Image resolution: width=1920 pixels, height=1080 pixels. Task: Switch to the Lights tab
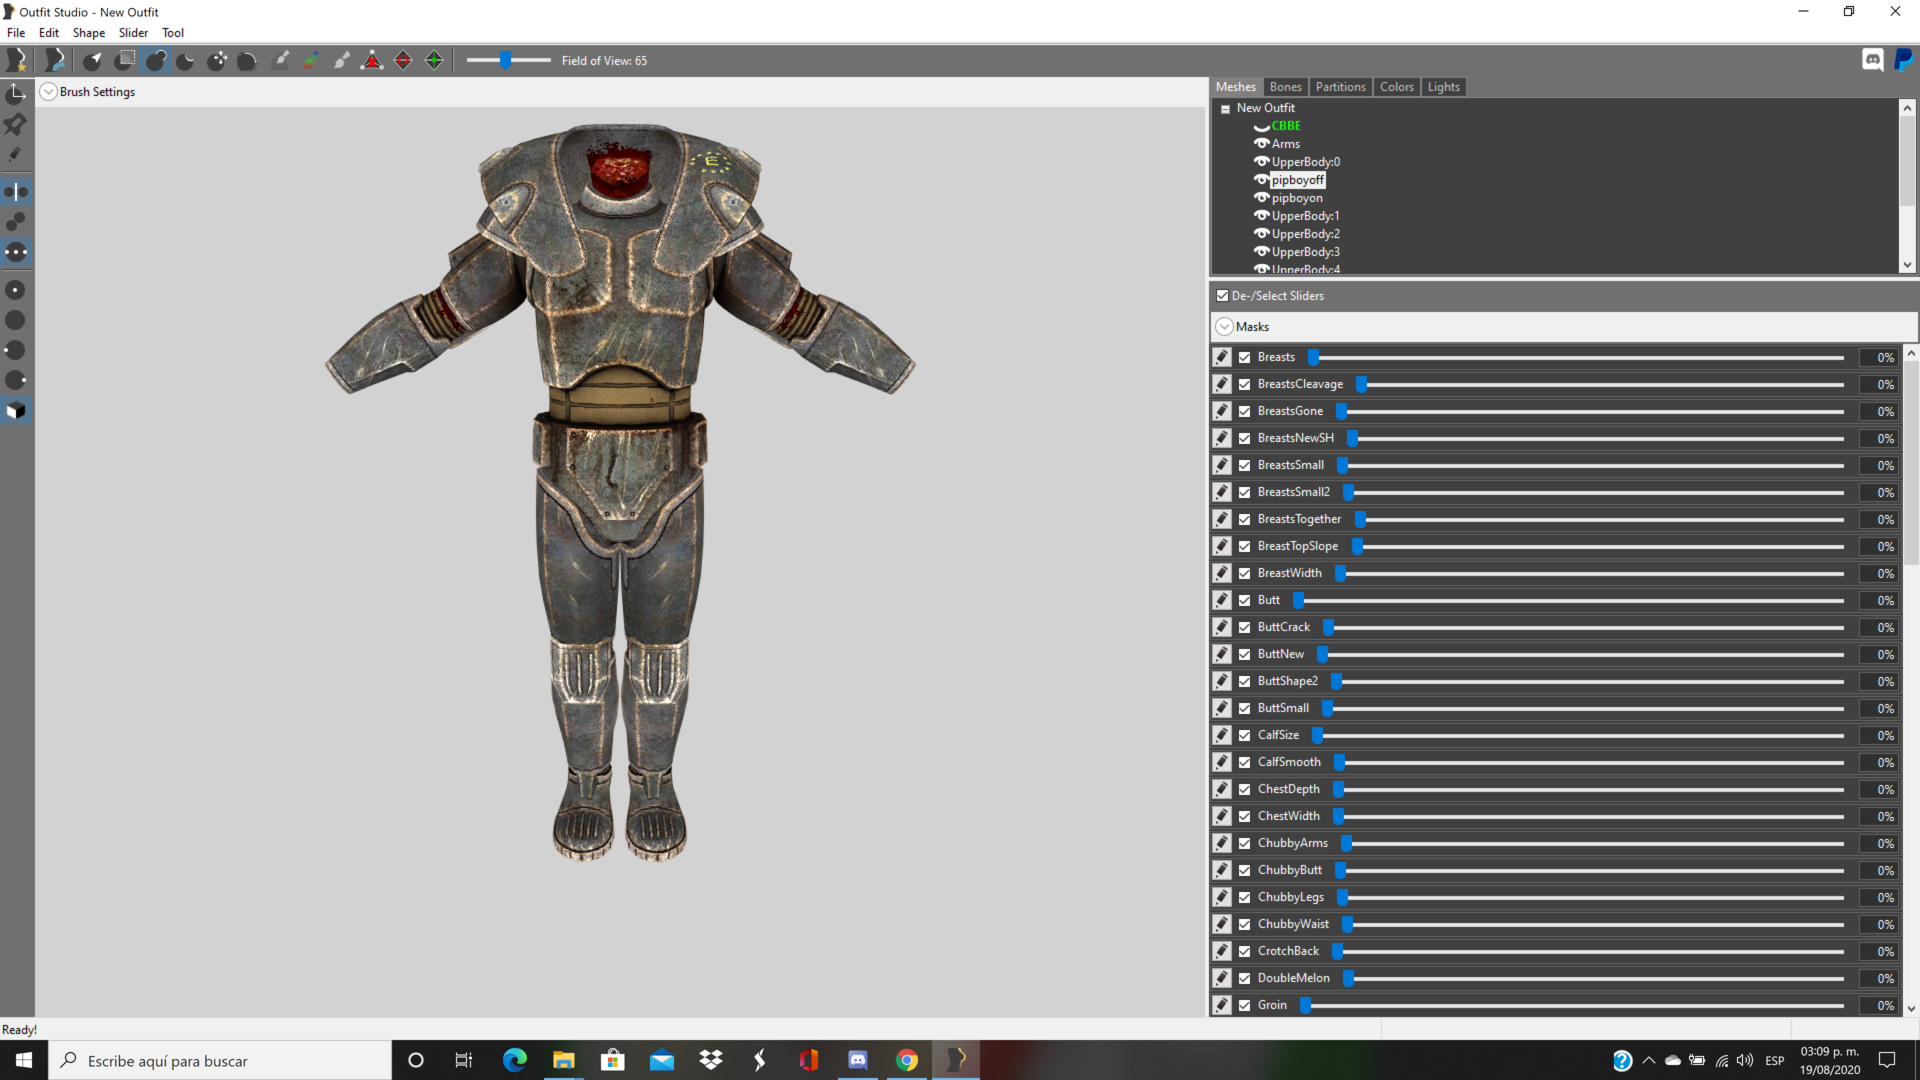point(1443,87)
